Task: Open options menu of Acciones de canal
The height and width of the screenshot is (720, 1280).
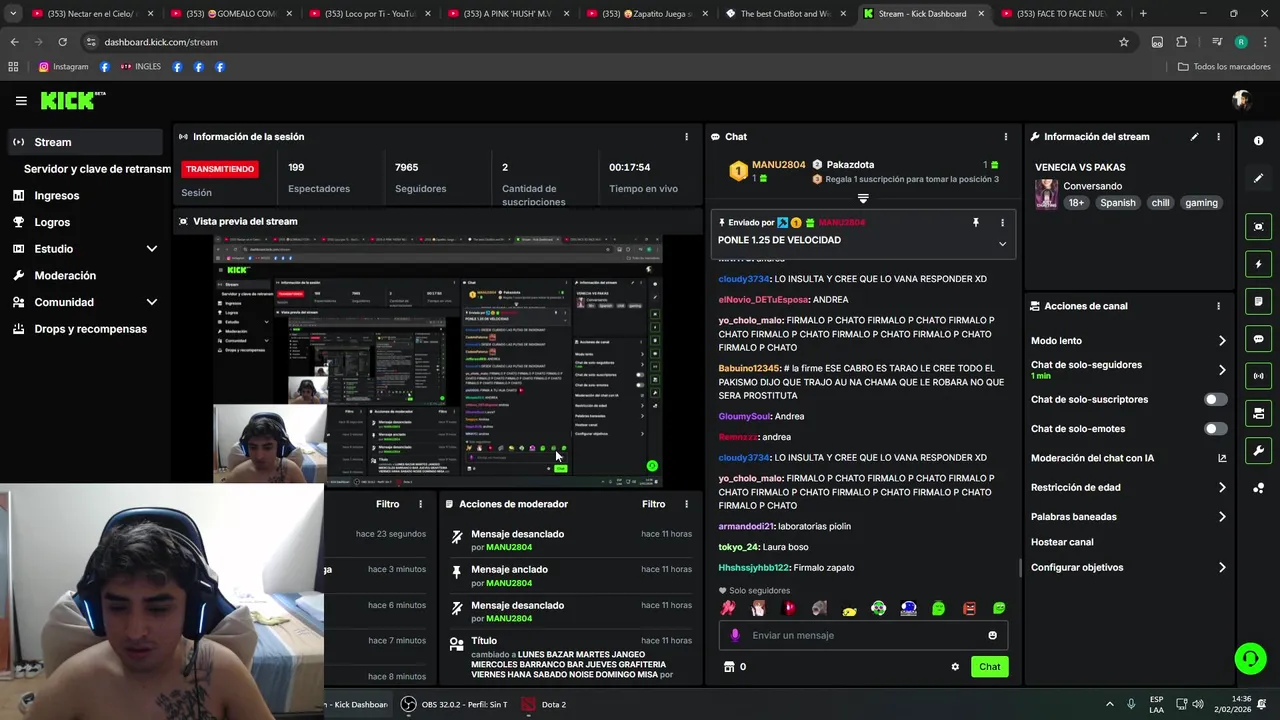Action: (1218, 306)
